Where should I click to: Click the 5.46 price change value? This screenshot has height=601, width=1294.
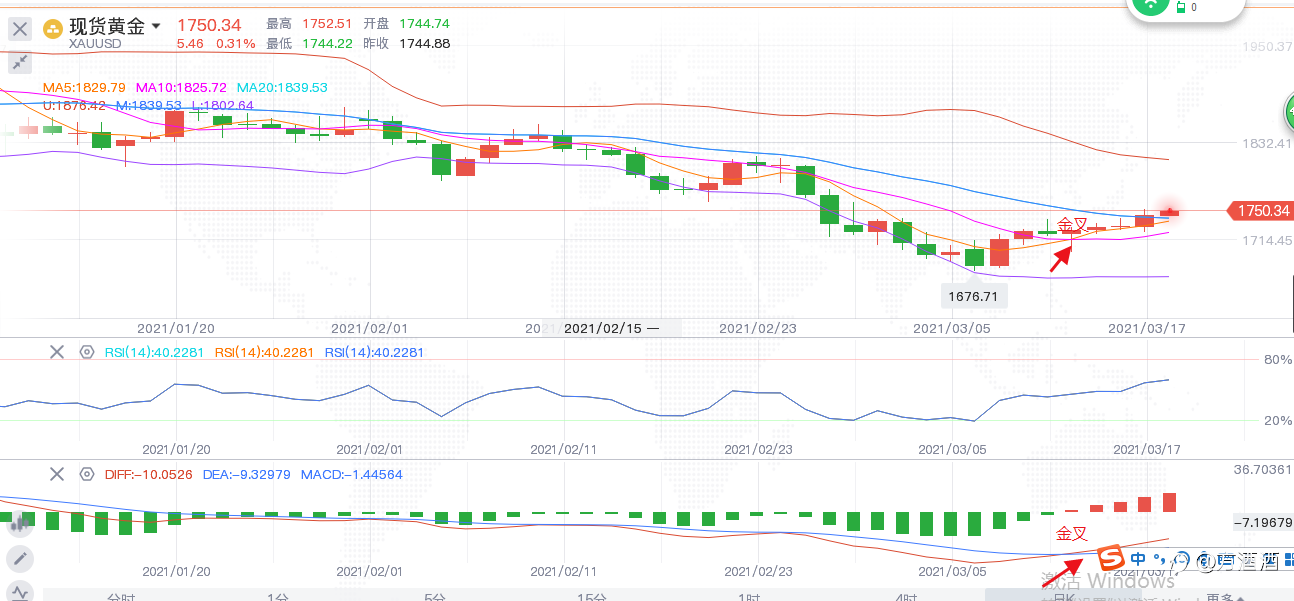point(190,44)
